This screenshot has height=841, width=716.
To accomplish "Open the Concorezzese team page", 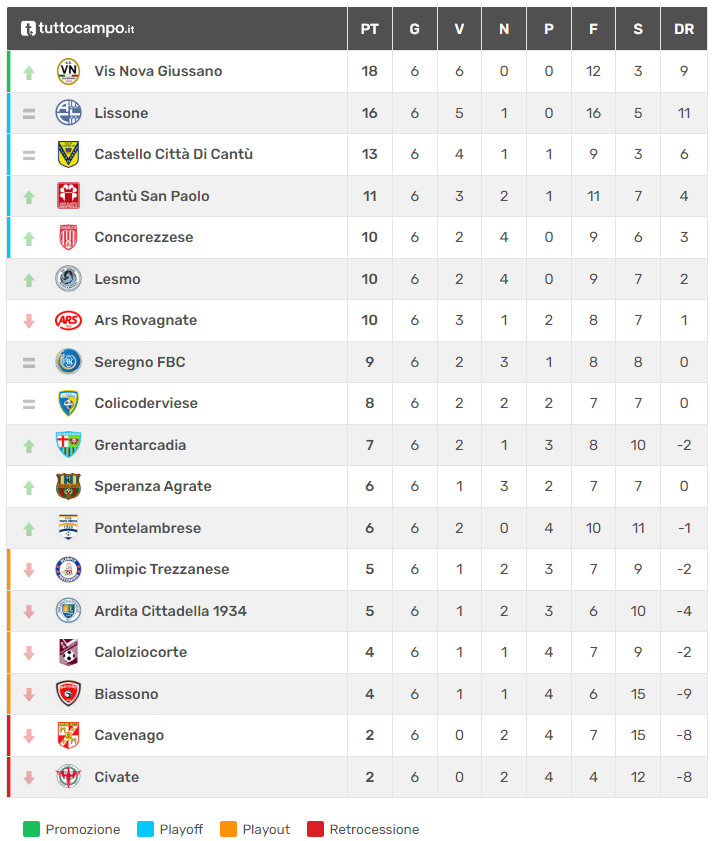I will point(144,238).
